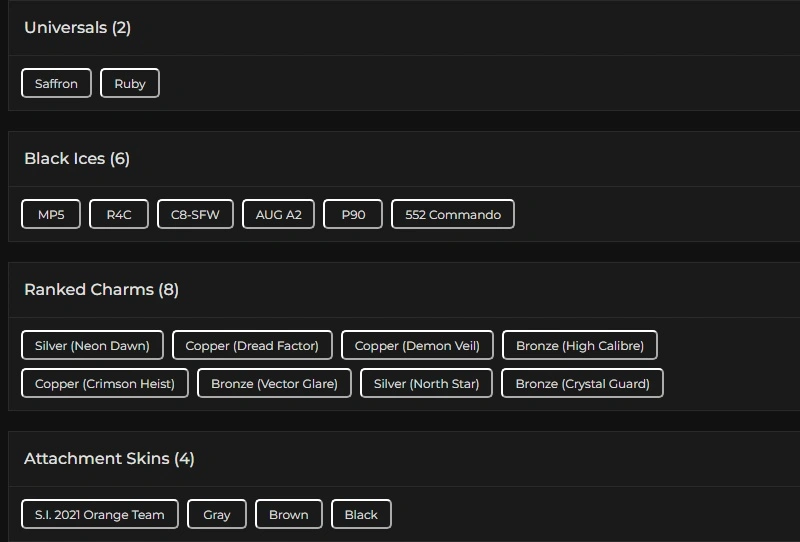Image resolution: width=800 pixels, height=542 pixels.
Task: Select the Ruby universal tag
Action: [x=130, y=83]
